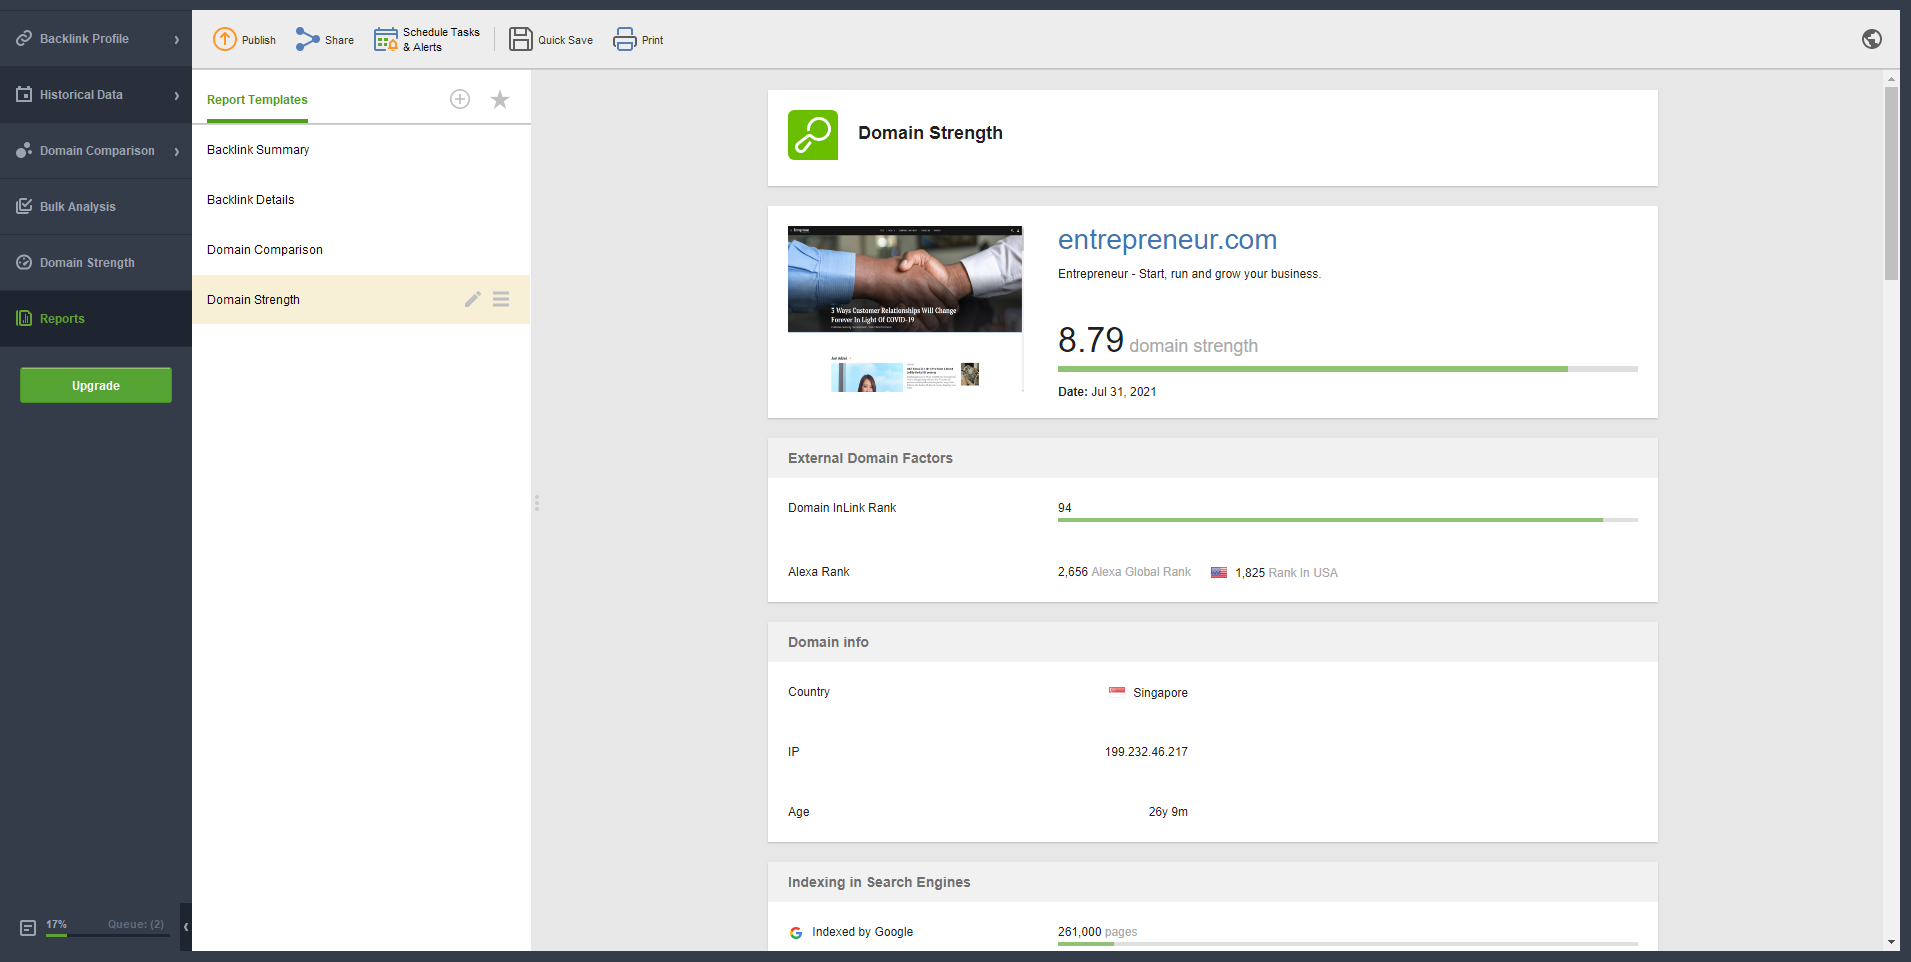Click the '17%' progress status
1911x962 pixels.
click(56, 924)
